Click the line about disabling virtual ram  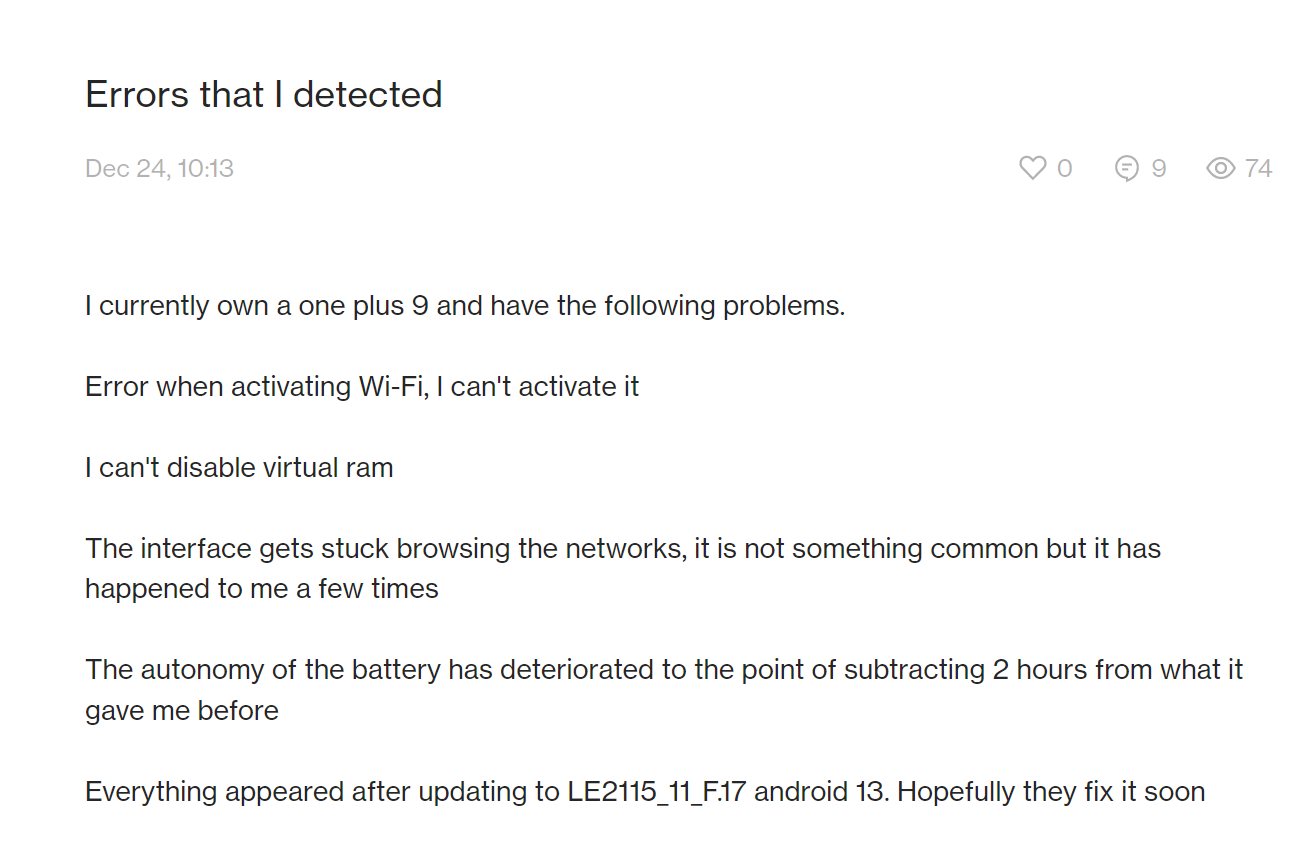(x=239, y=467)
